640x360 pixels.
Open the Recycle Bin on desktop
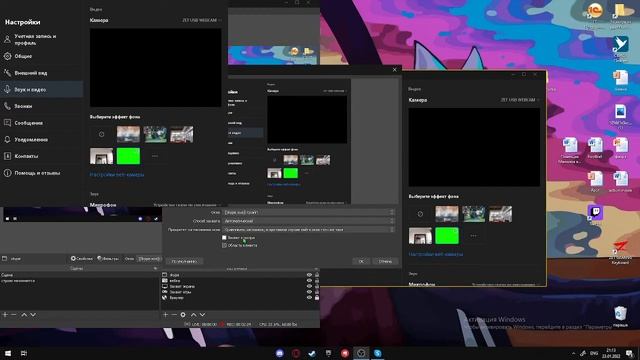click(620, 317)
